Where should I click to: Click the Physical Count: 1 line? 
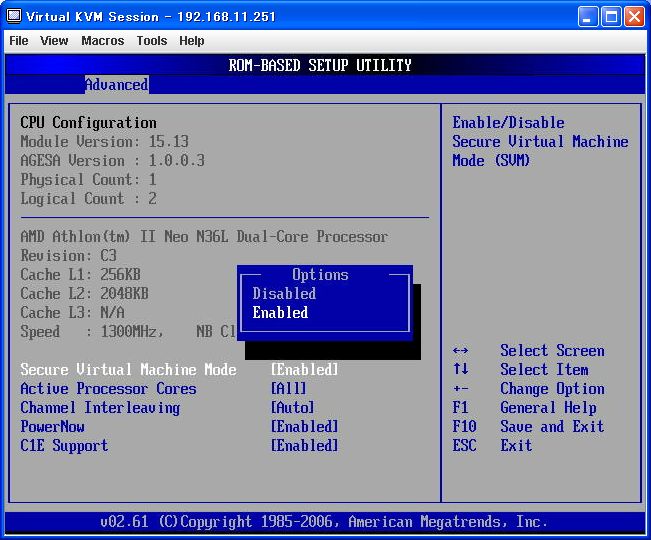(x=88, y=180)
